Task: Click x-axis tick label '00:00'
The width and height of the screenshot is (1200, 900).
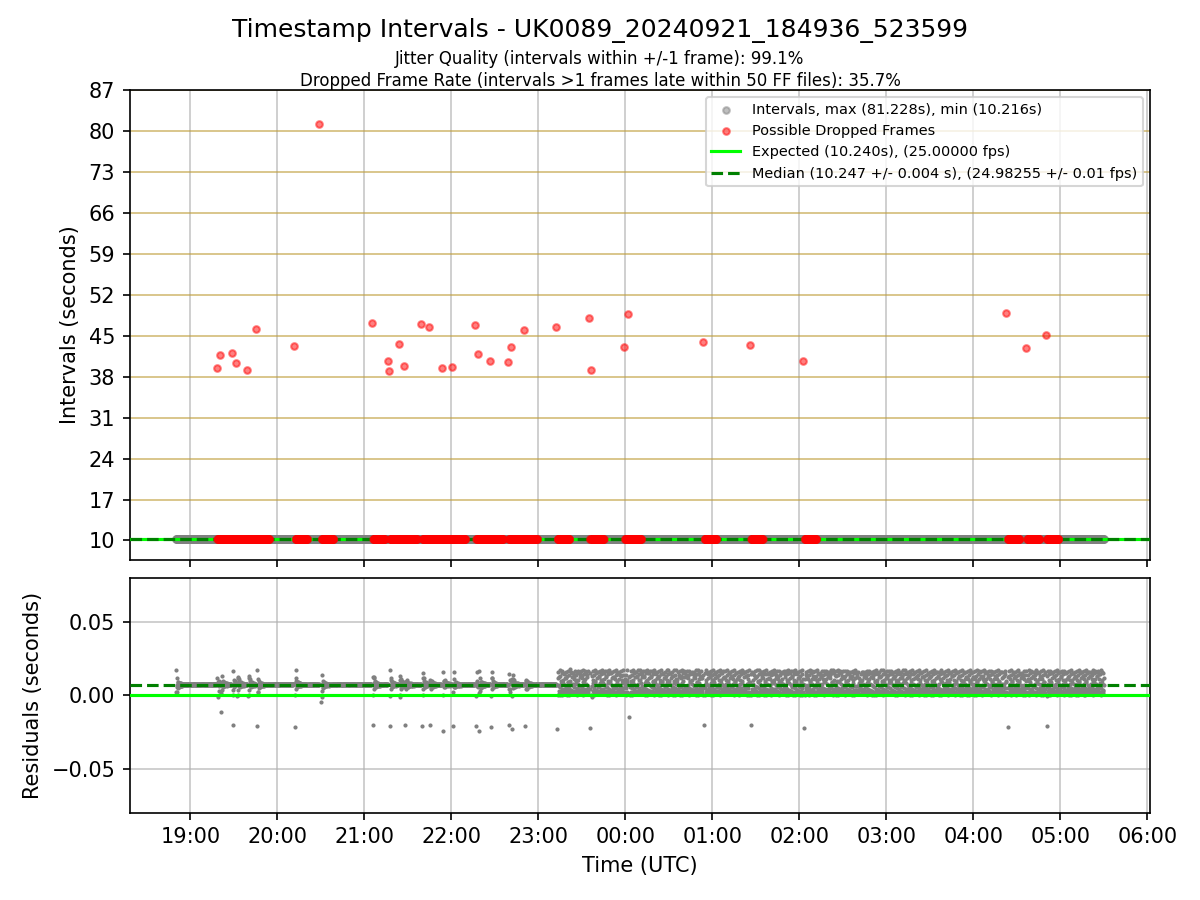Action: [x=625, y=836]
